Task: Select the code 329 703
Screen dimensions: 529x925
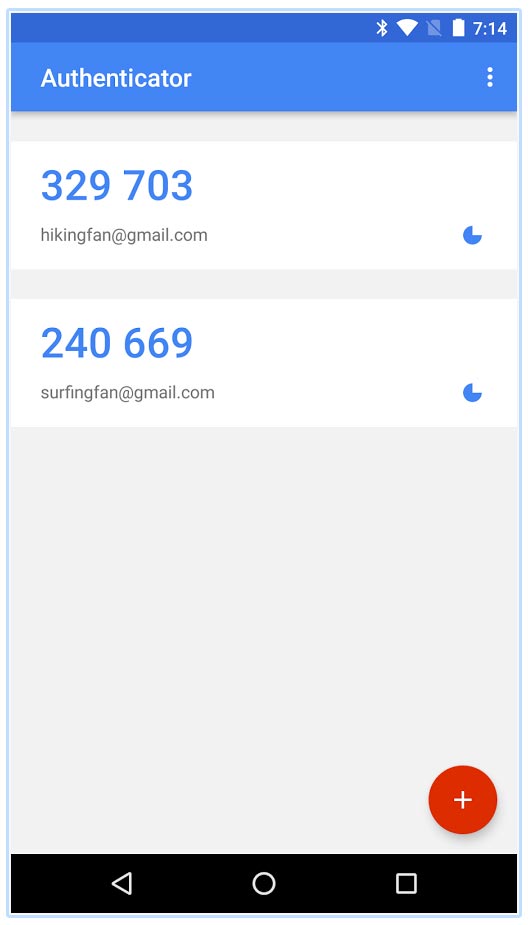Action: coord(117,185)
